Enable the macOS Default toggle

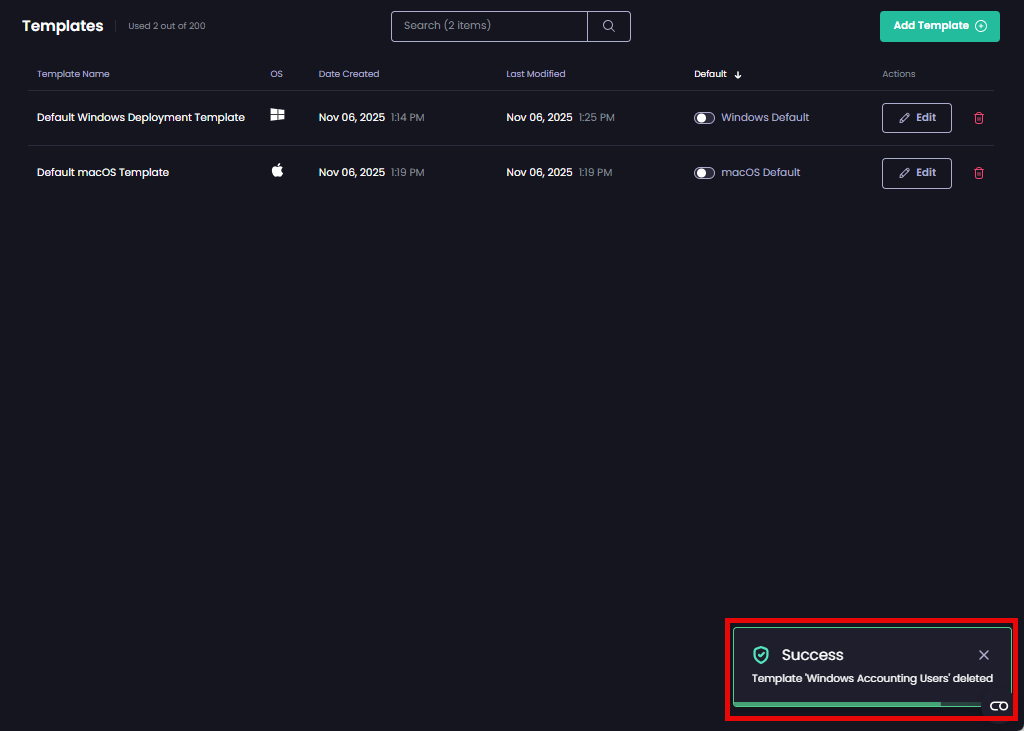705,172
